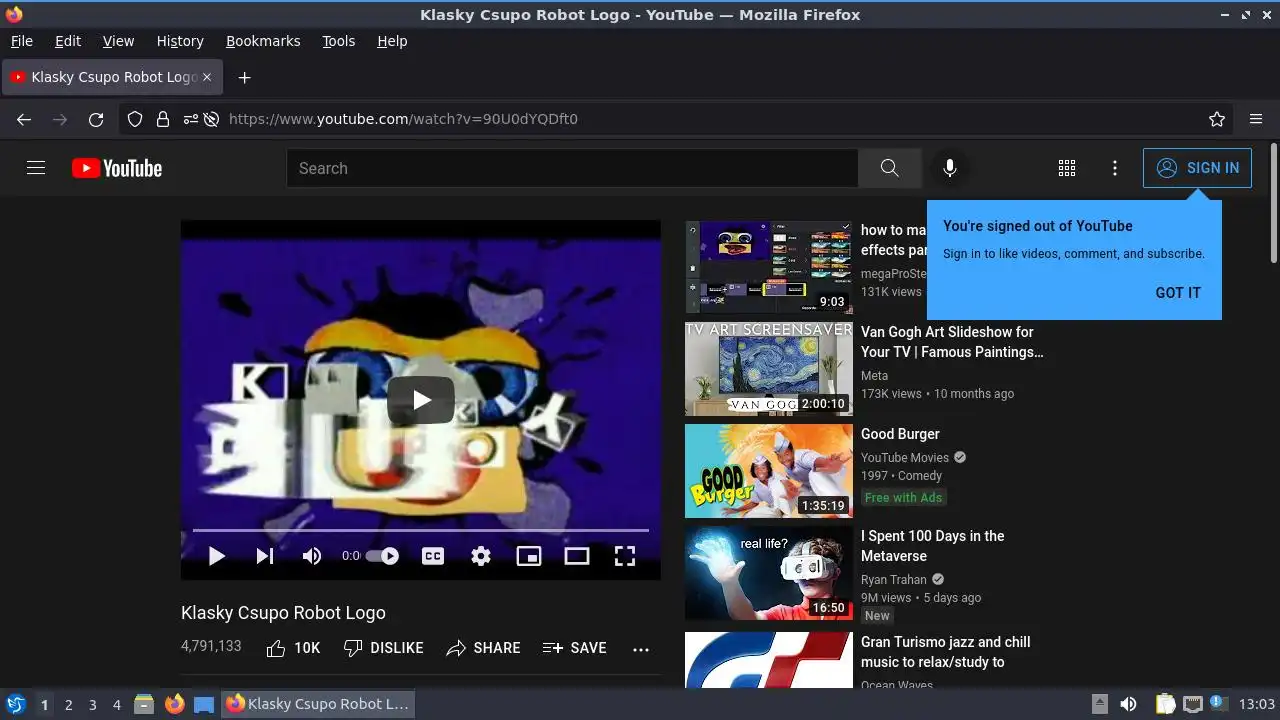
Task: Click the SIGN IN button
Action: point(1197,168)
